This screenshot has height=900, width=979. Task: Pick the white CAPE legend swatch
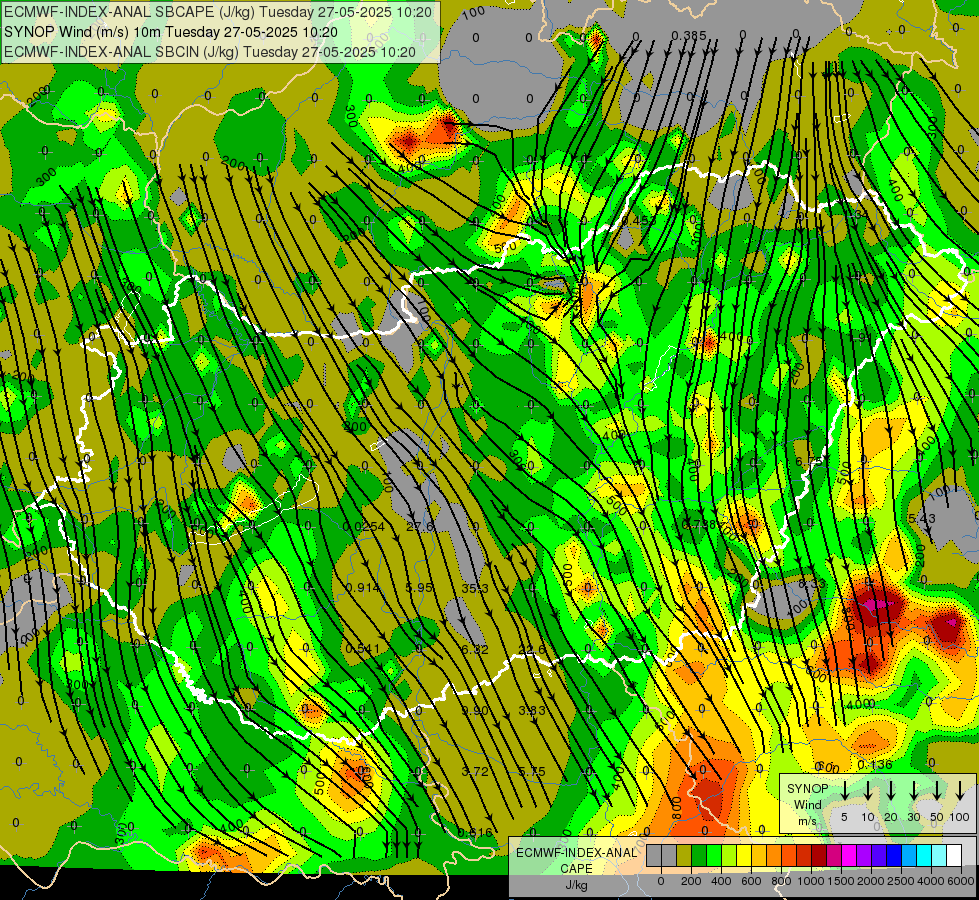coord(953,856)
